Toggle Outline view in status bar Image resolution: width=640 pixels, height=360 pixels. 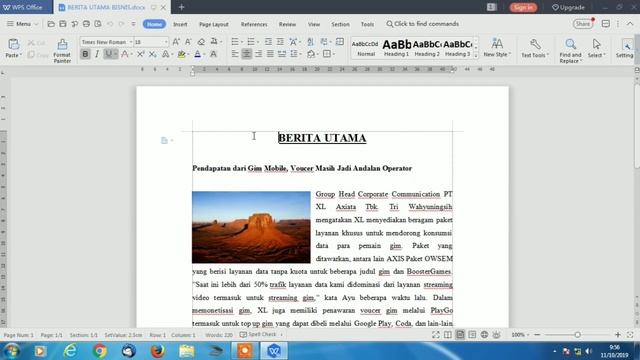(x=472, y=335)
